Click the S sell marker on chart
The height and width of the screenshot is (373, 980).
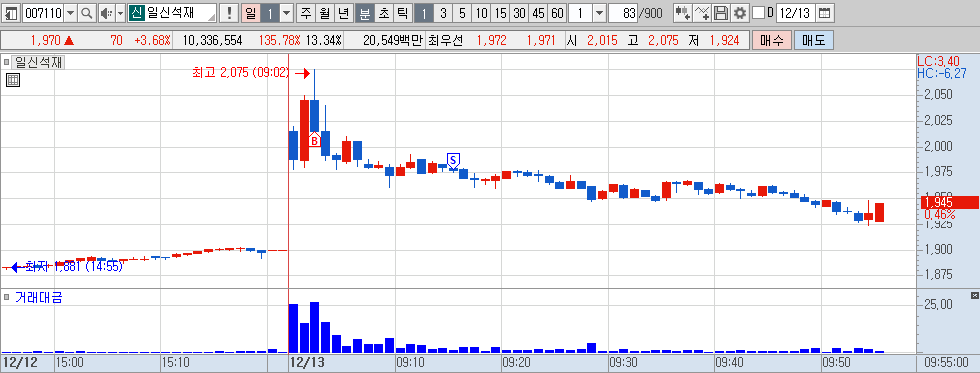pyautogui.click(x=453, y=160)
